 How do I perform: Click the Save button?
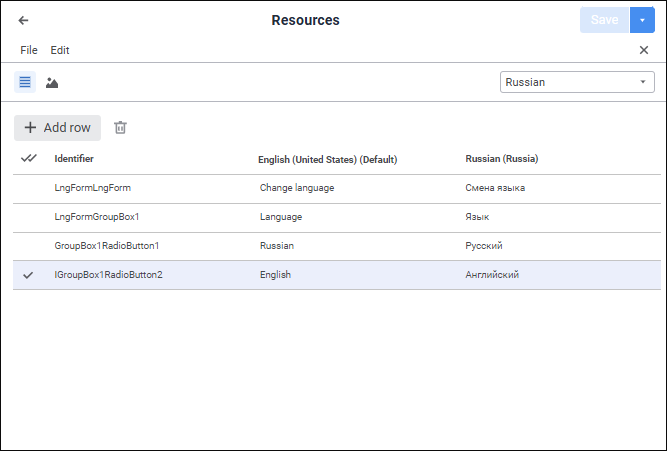[604, 20]
